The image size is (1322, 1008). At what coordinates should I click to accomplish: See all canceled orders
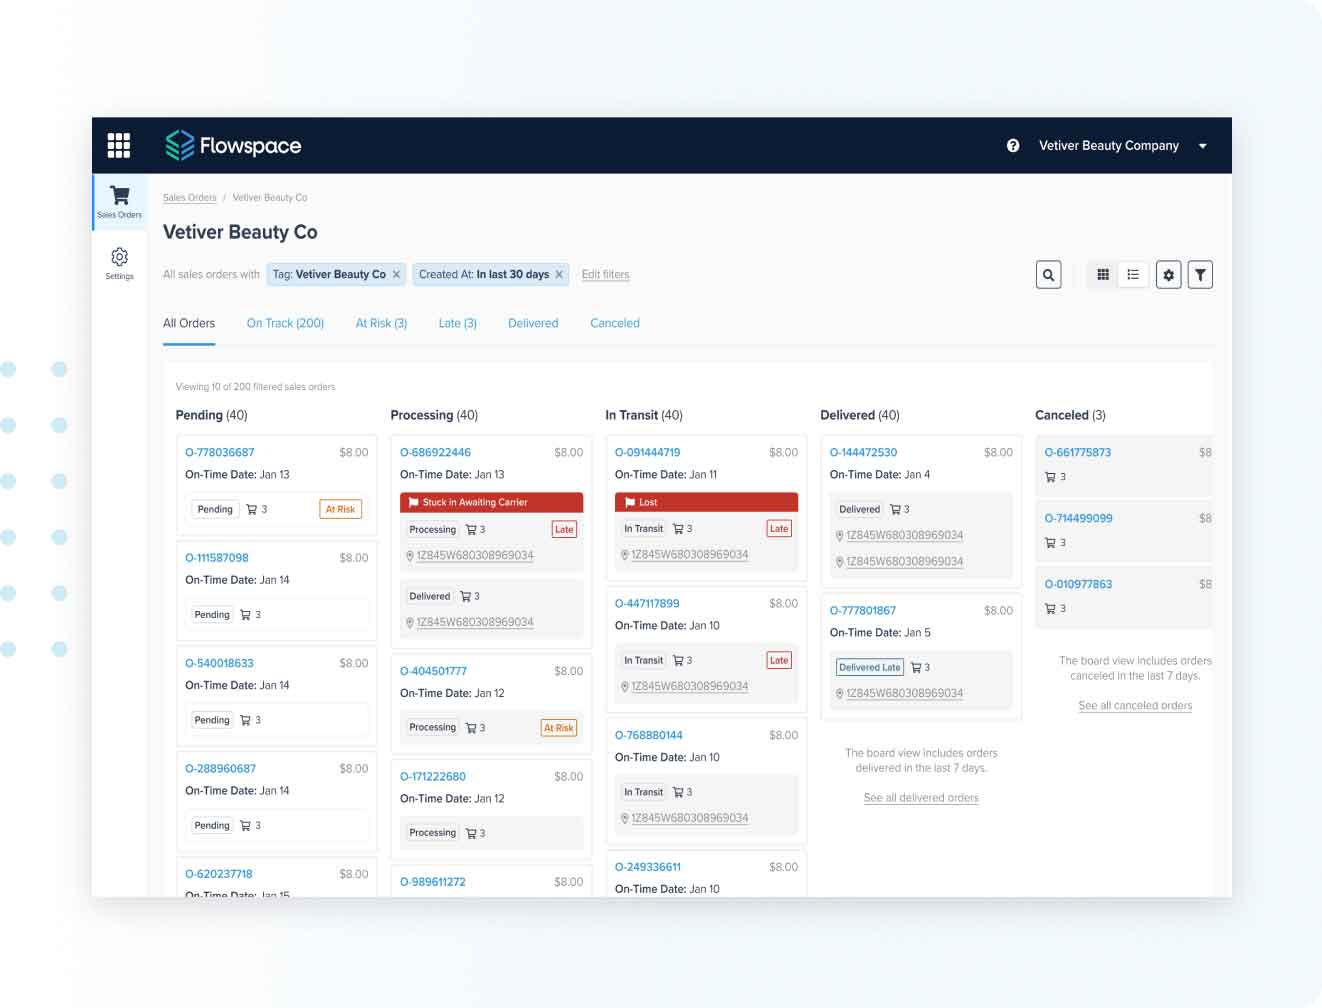1135,705
